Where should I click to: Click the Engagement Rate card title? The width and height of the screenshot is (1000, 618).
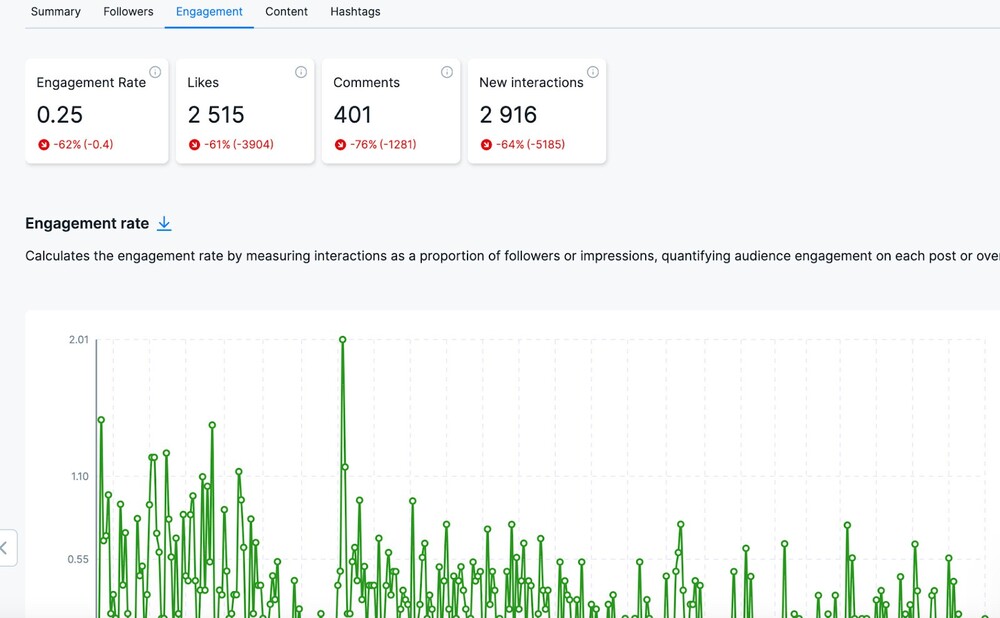(91, 82)
